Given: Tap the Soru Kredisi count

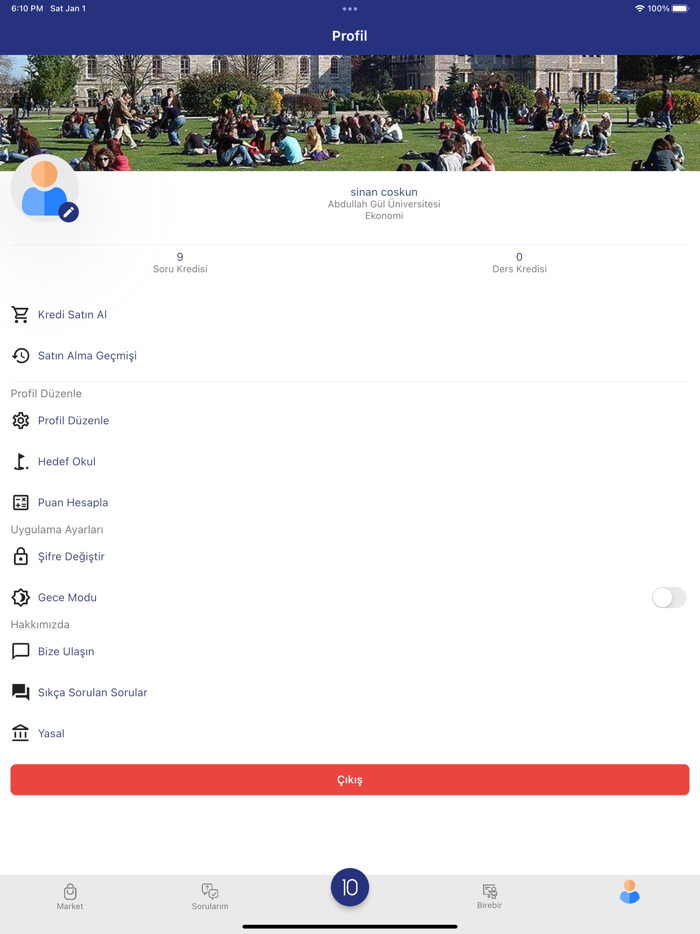Looking at the screenshot, I should [x=180, y=257].
